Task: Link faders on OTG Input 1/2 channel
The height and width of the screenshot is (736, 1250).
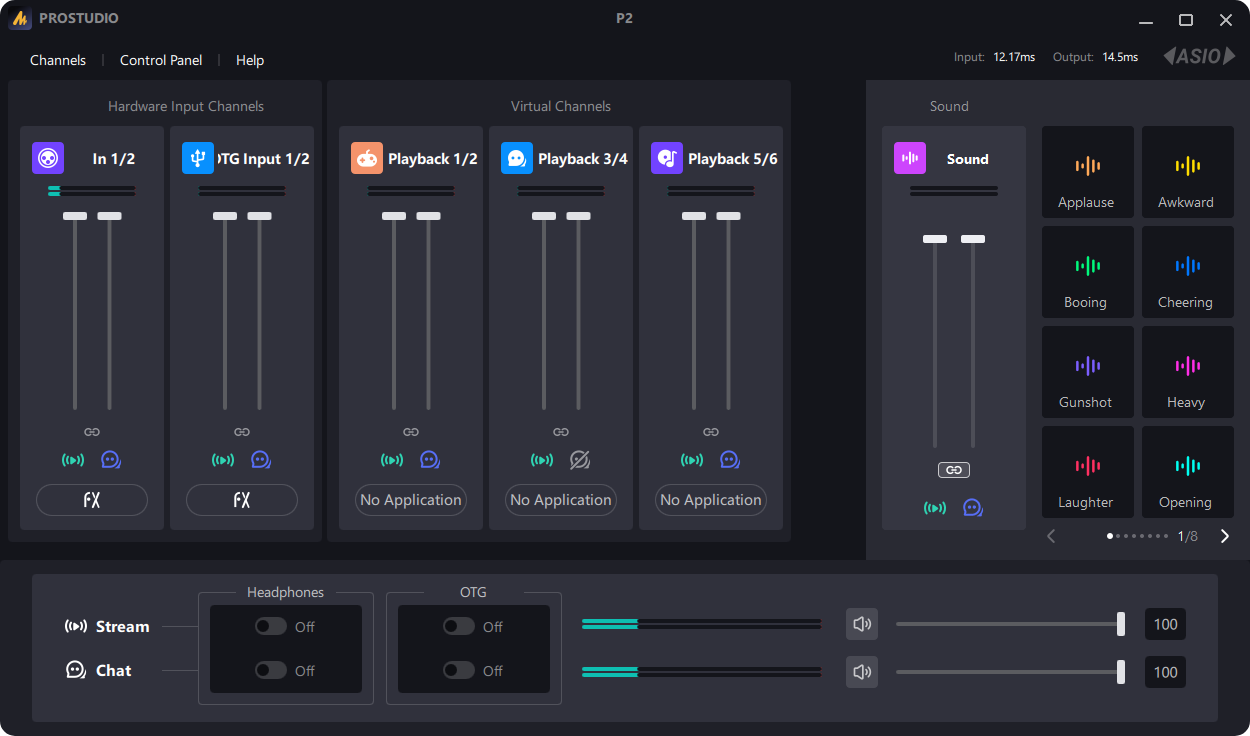Action: [x=242, y=432]
